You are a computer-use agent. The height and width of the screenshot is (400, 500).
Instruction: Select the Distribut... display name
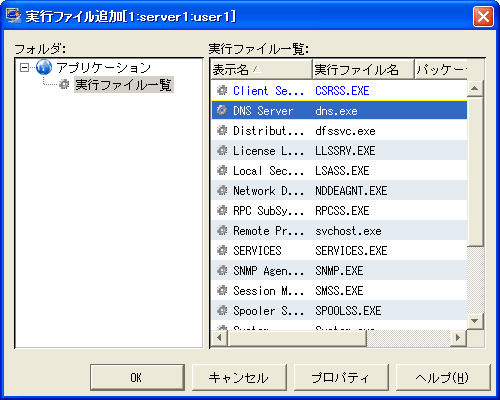click(x=268, y=131)
